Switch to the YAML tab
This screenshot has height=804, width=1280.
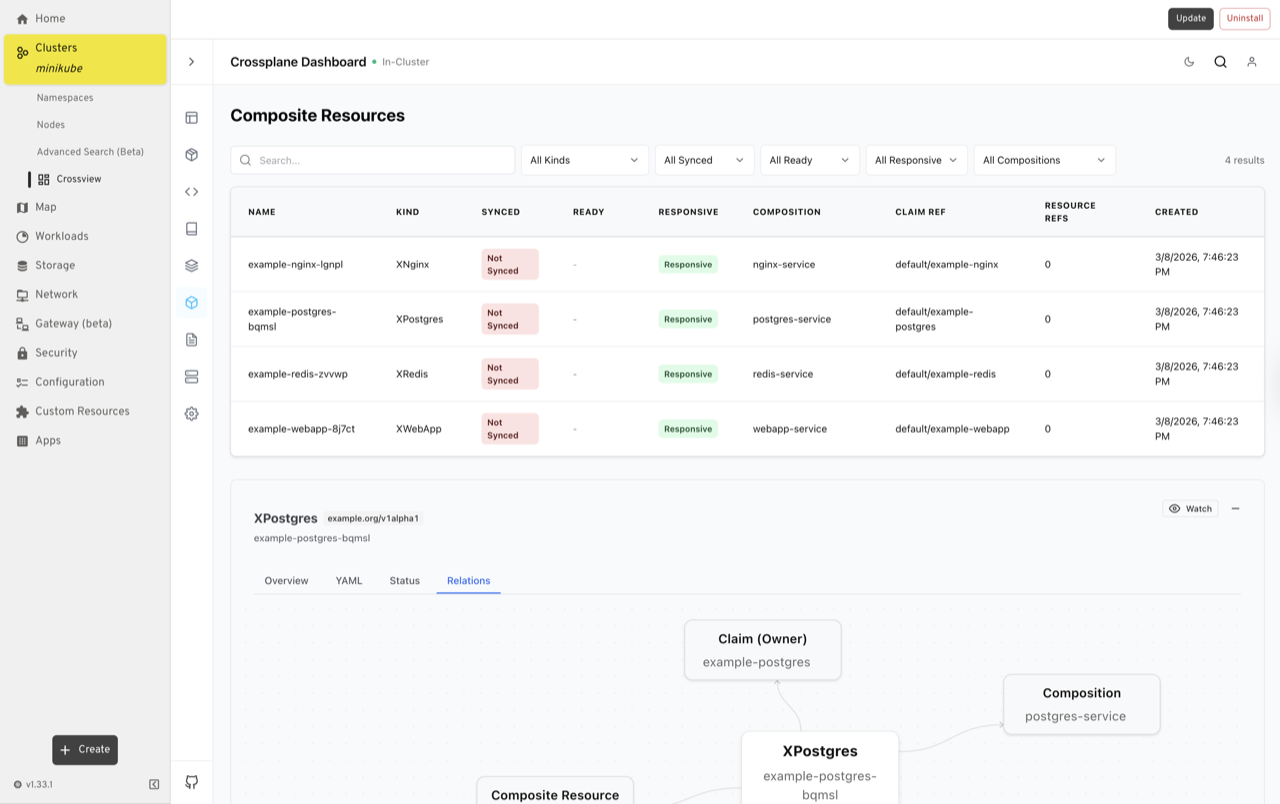(349, 581)
